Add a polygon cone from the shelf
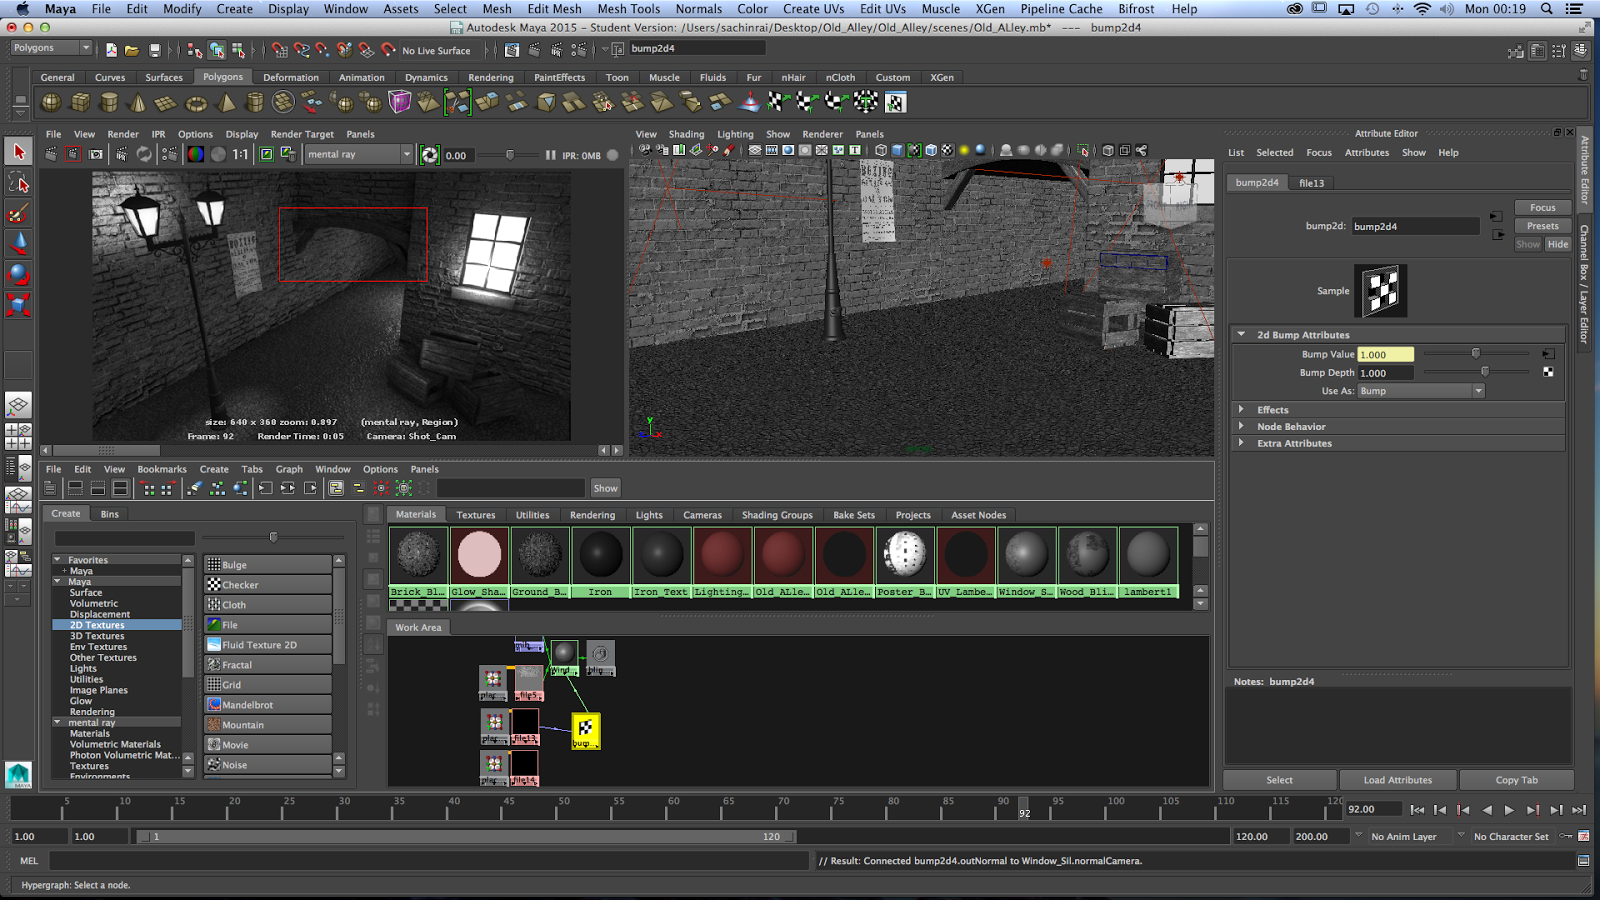Viewport: 1600px width, 900px height. click(x=138, y=102)
